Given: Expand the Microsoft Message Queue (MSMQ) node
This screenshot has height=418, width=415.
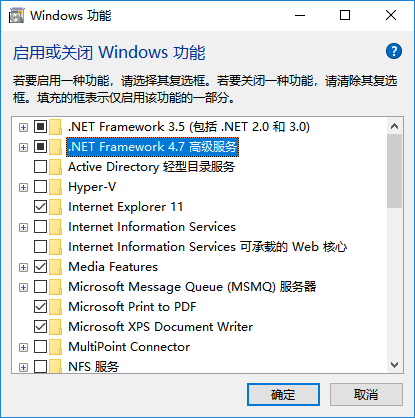Looking at the screenshot, I should 23,287.
